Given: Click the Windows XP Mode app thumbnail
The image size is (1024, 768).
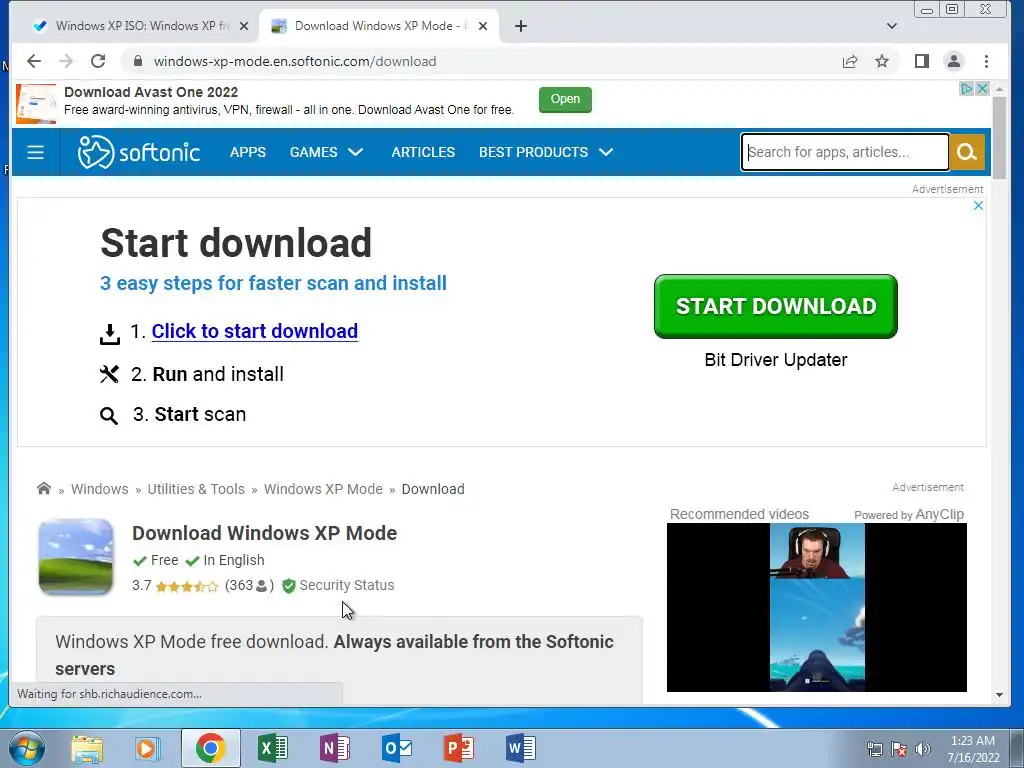Looking at the screenshot, I should pos(76,556).
